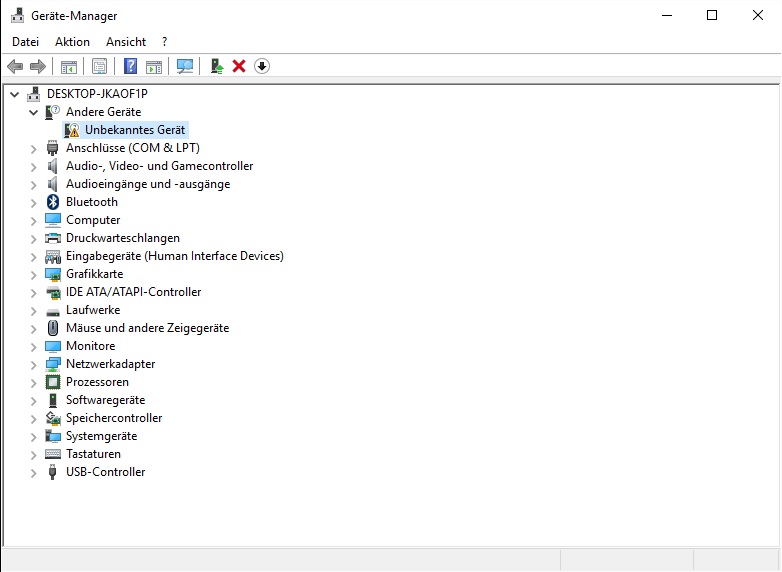Screen dimensions: 782x572
Task: Expand the Netzwerkadapter chevron
Action: [x=33, y=365]
